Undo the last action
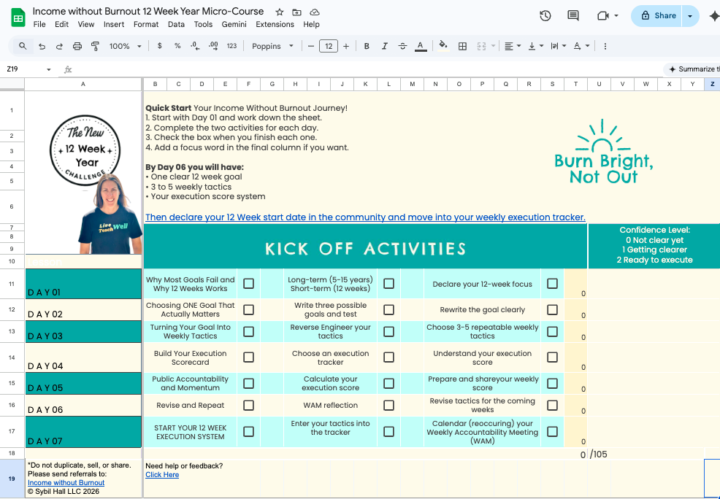Viewport: 720px width, 499px height. coord(42,46)
